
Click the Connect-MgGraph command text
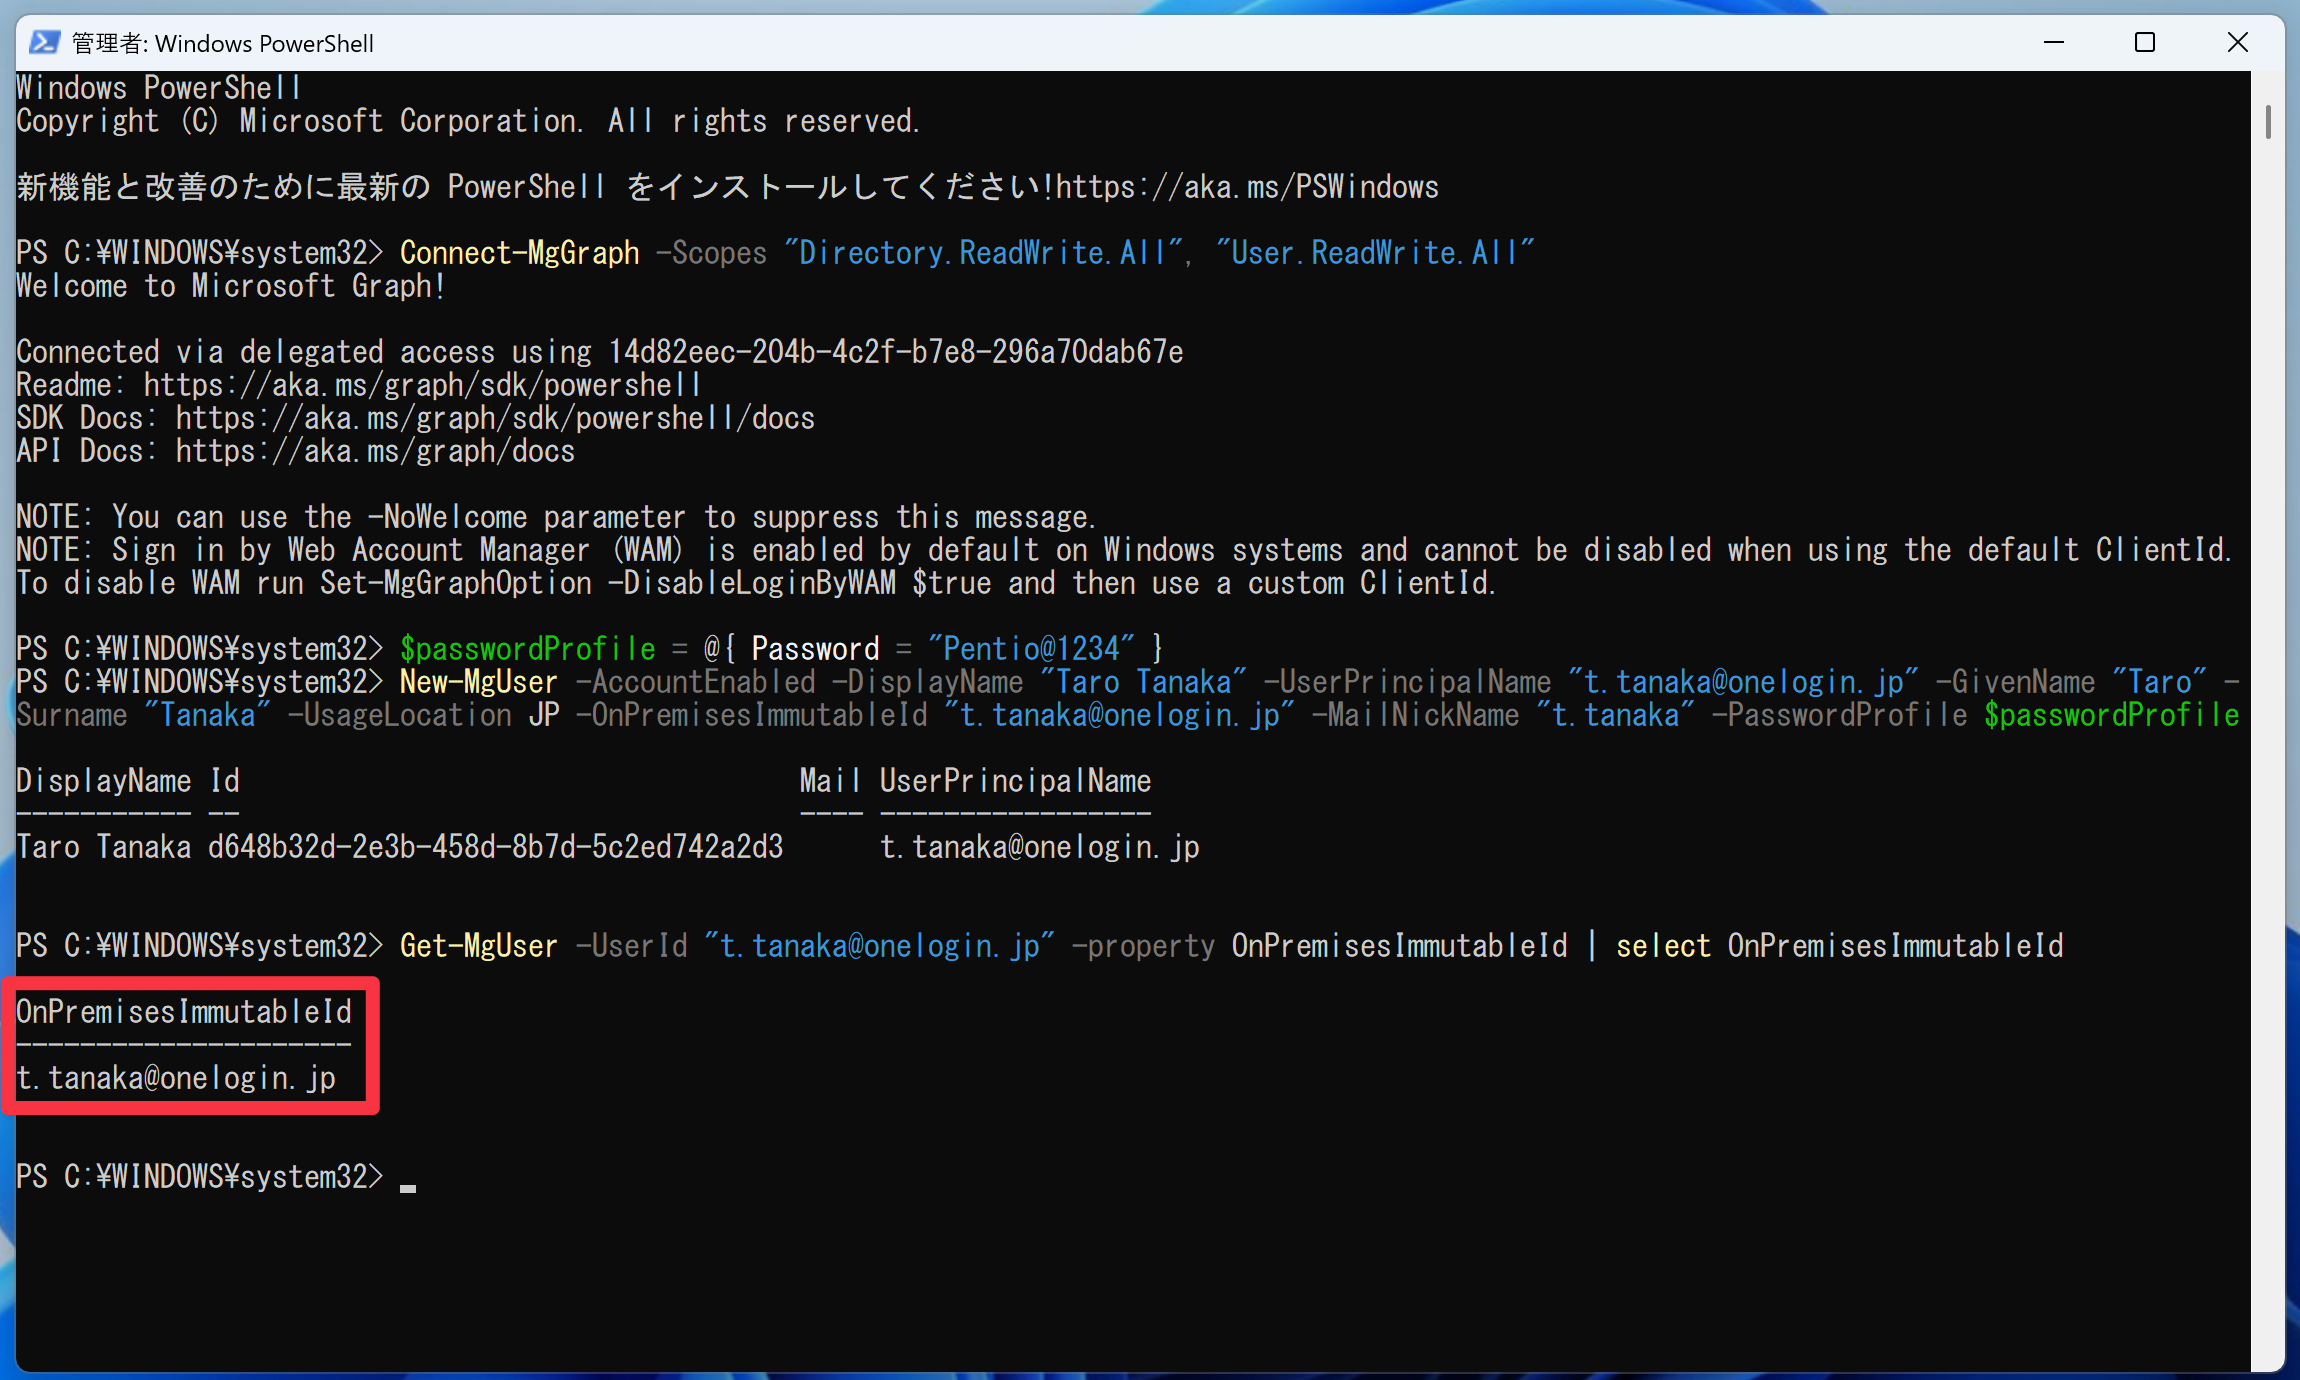click(x=520, y=253)
